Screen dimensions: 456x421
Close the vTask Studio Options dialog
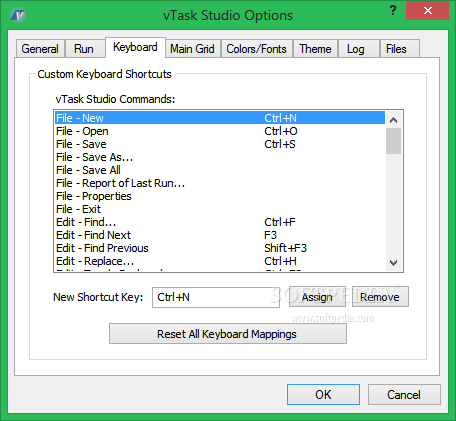tap(428, 11)
